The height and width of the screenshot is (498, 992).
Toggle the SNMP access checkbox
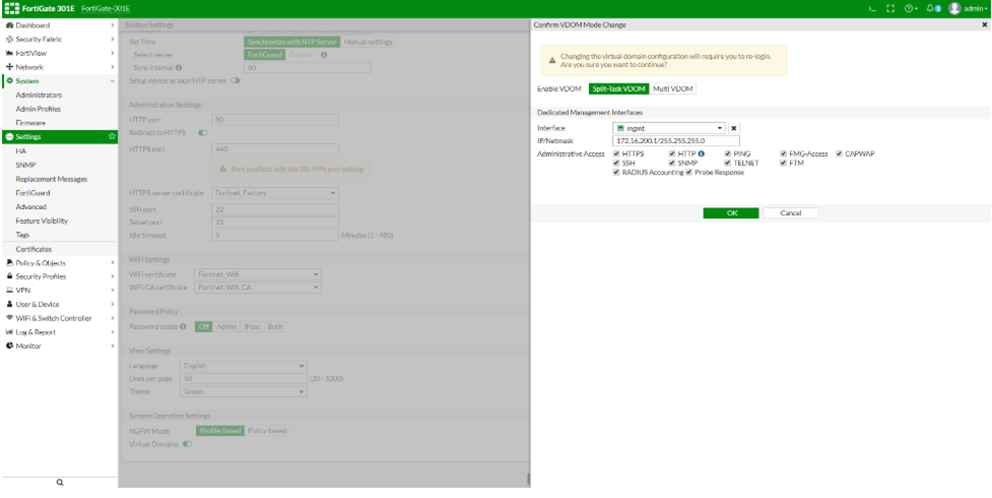point(672,163)
